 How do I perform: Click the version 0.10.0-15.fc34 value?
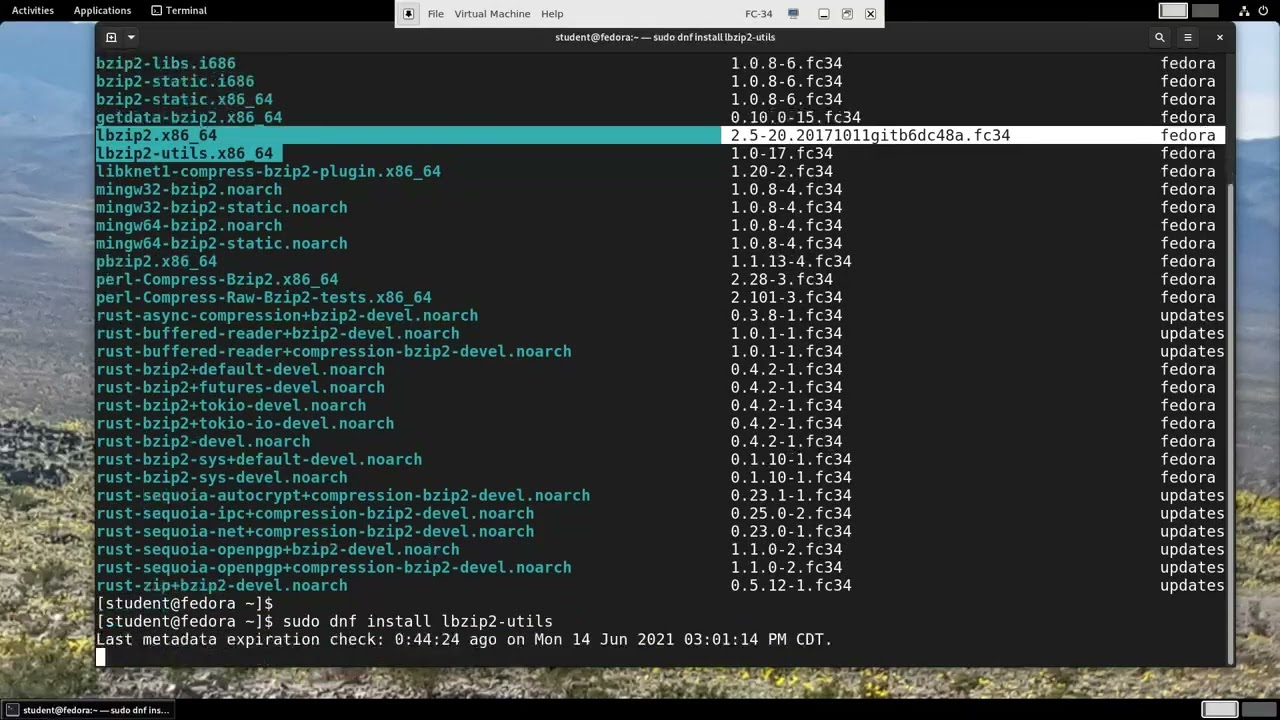[x=795, y=117]
